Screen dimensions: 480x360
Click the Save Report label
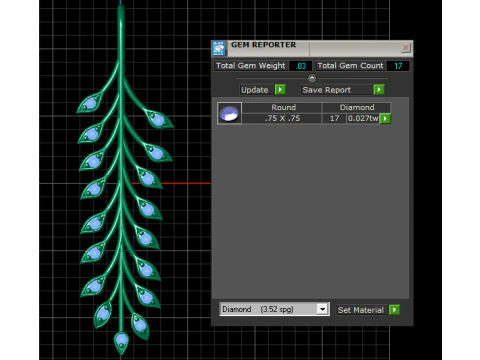(x=327, y=90)
